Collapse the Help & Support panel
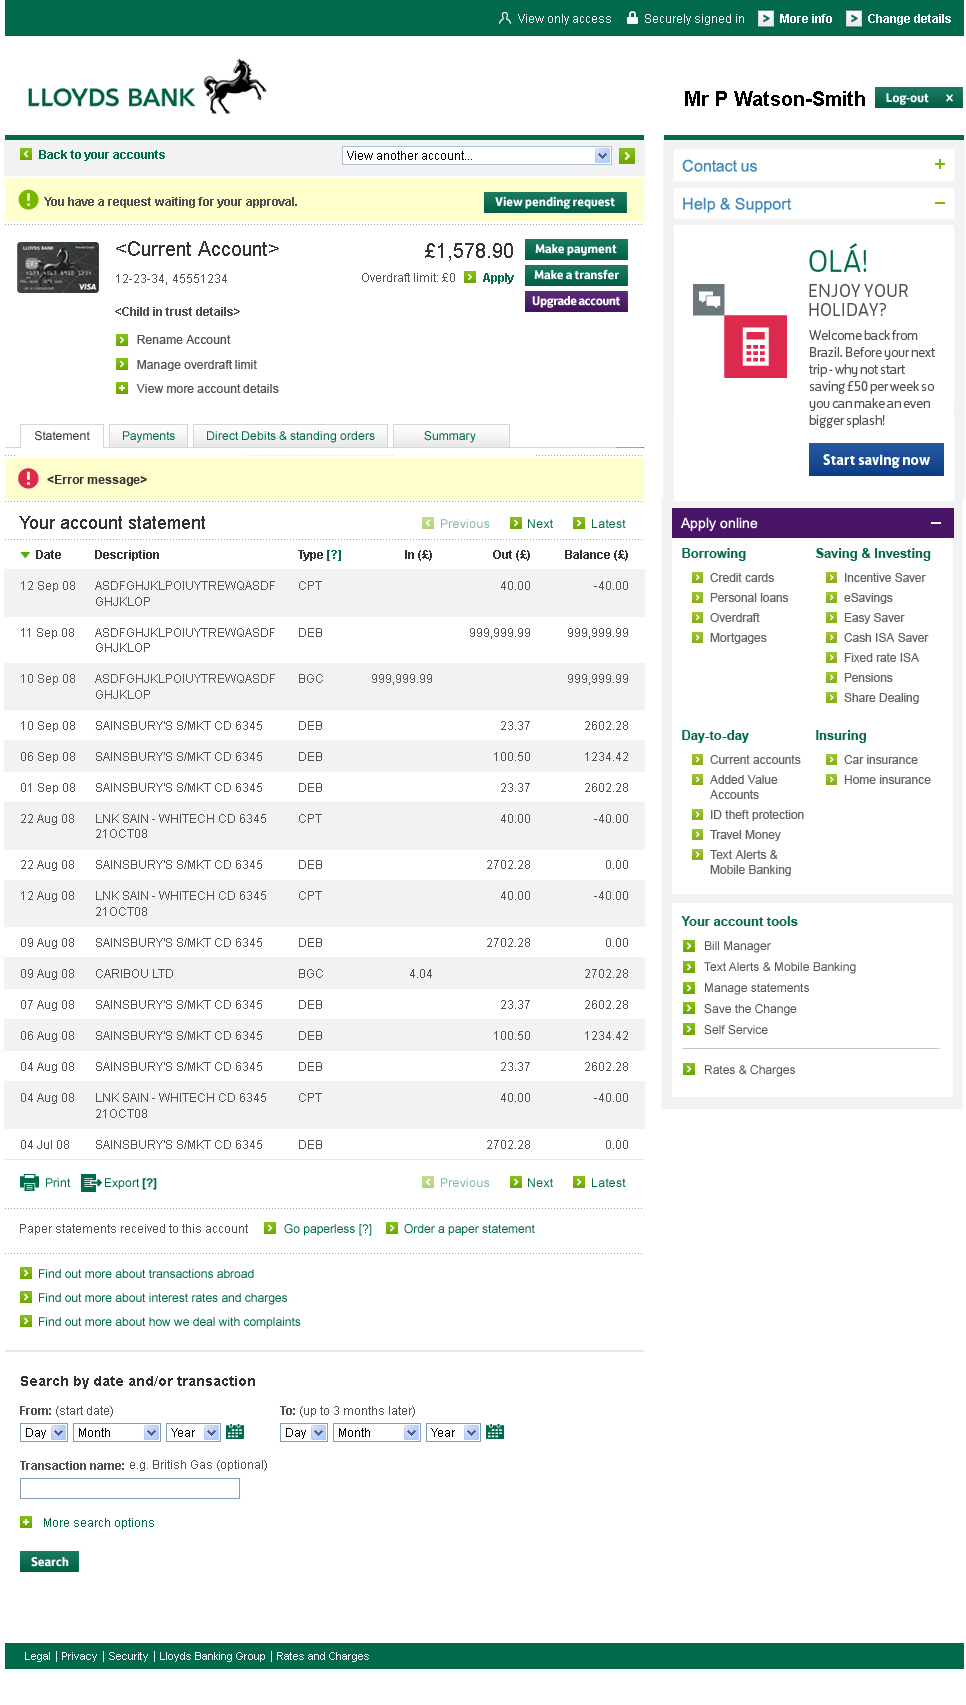Image resolution: width=966 pixels, height=1705 pixels. pyautogui.click(x=939, y=203)
